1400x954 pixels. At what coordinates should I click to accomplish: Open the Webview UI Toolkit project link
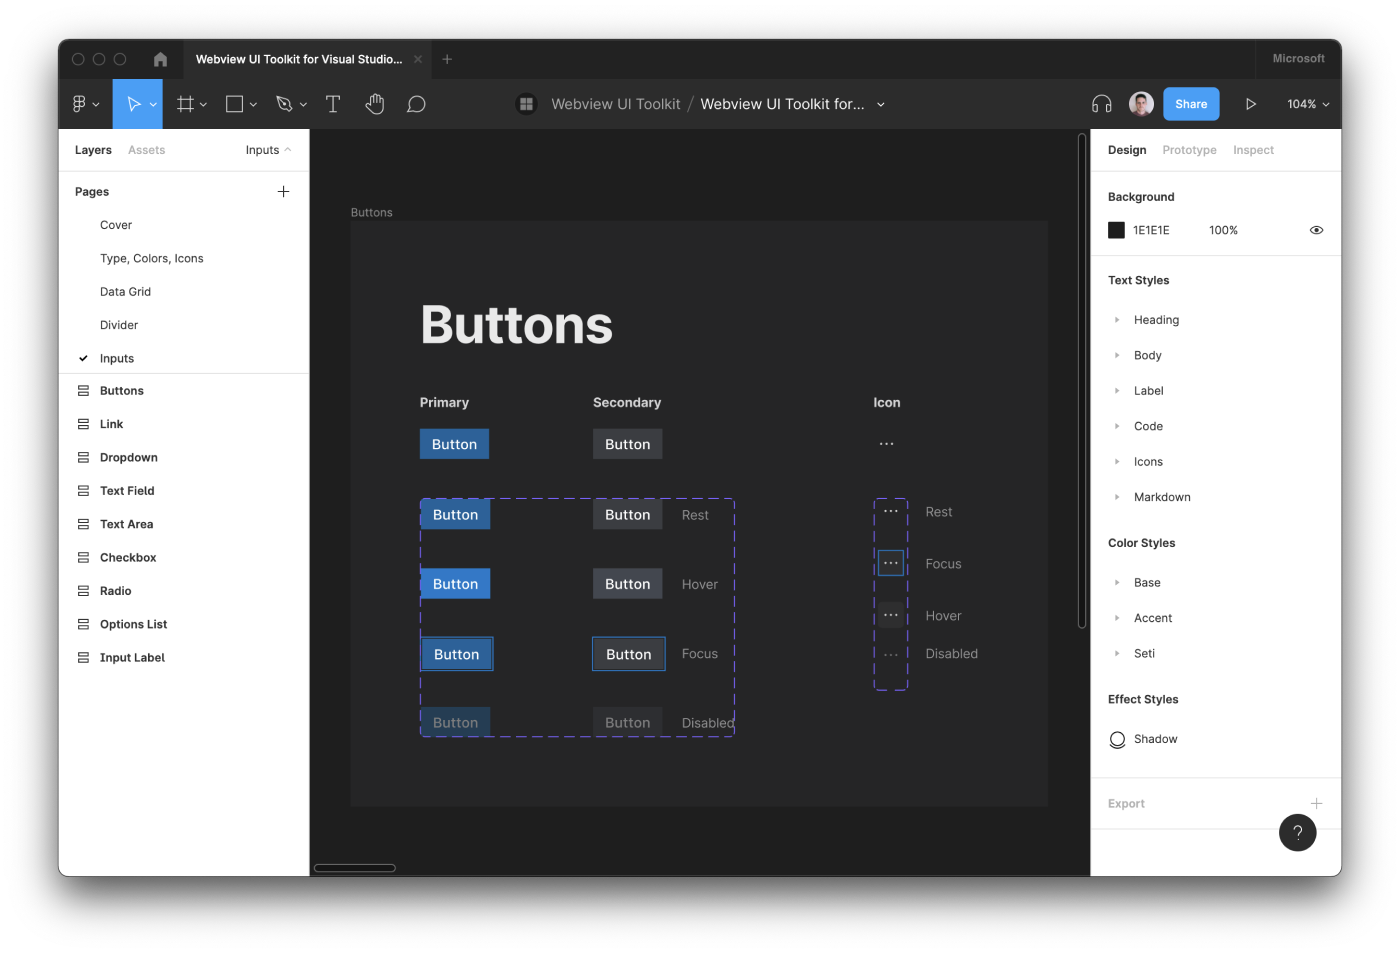615,103
